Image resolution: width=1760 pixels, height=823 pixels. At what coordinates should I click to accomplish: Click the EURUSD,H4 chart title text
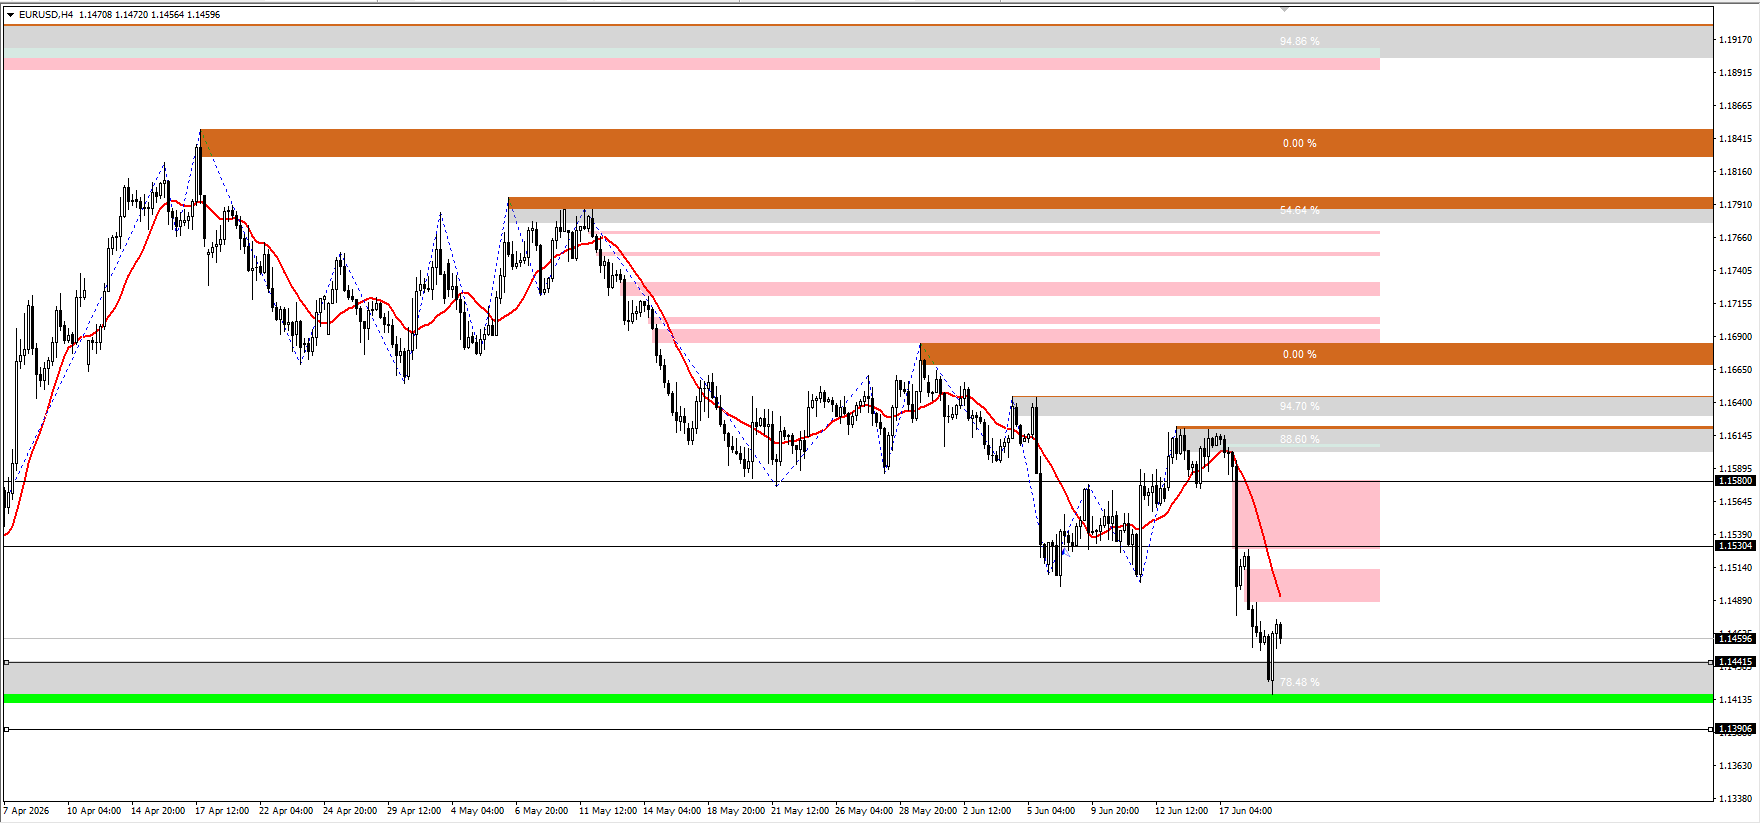pyautogui.click(x=46, y=15)
